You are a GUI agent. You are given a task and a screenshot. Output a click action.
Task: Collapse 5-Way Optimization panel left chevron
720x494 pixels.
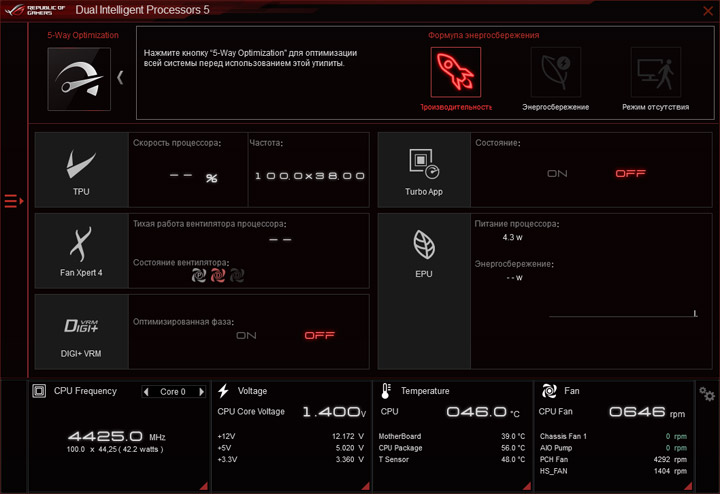click(120, 78)
